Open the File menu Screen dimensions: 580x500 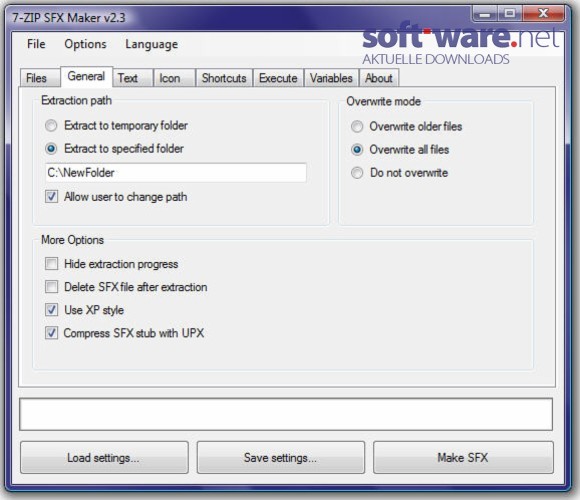[x=36, y=44]
